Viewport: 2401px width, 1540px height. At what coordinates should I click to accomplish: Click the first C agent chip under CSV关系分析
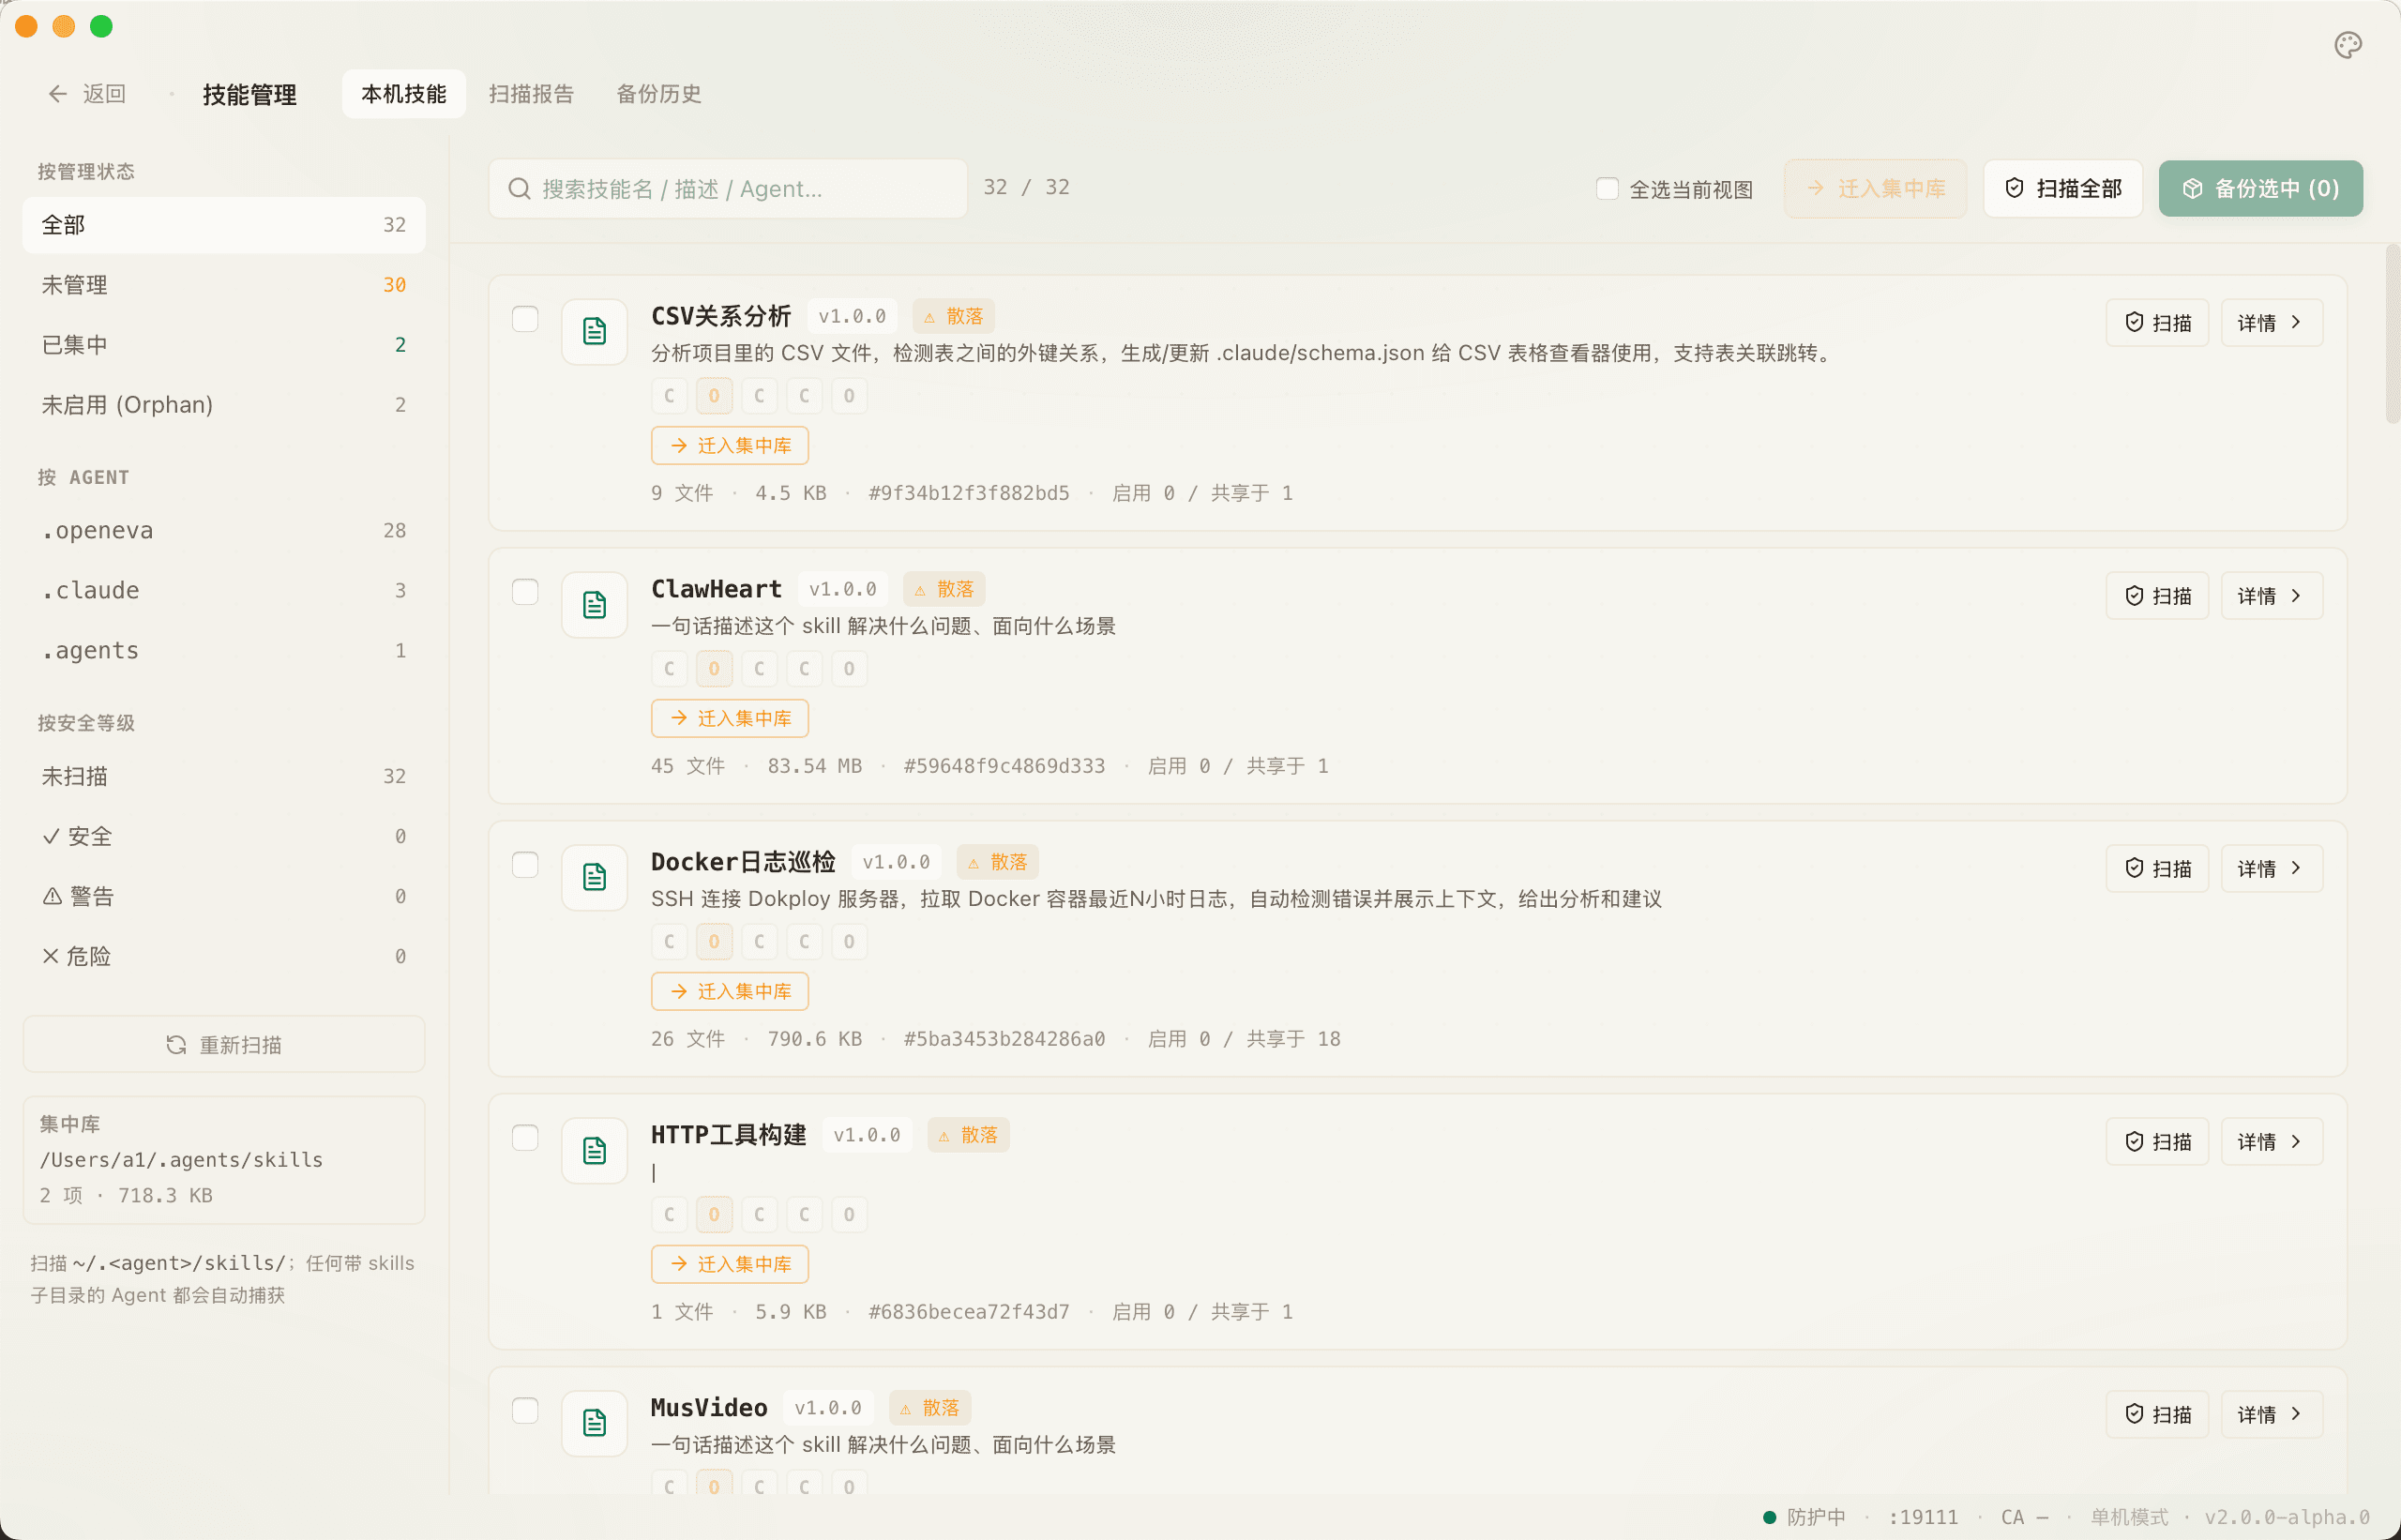click(x=669, y=395)
